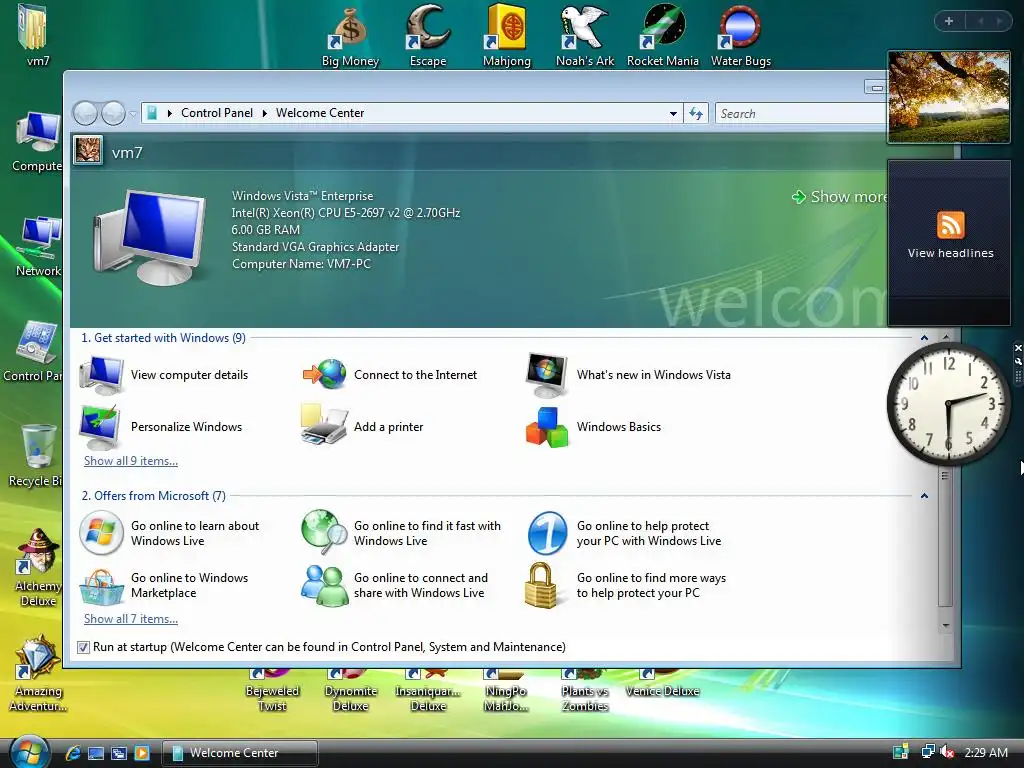
Task: Select the Plants vs Zombies desktop shortcut
Action: tap(585, 690)
